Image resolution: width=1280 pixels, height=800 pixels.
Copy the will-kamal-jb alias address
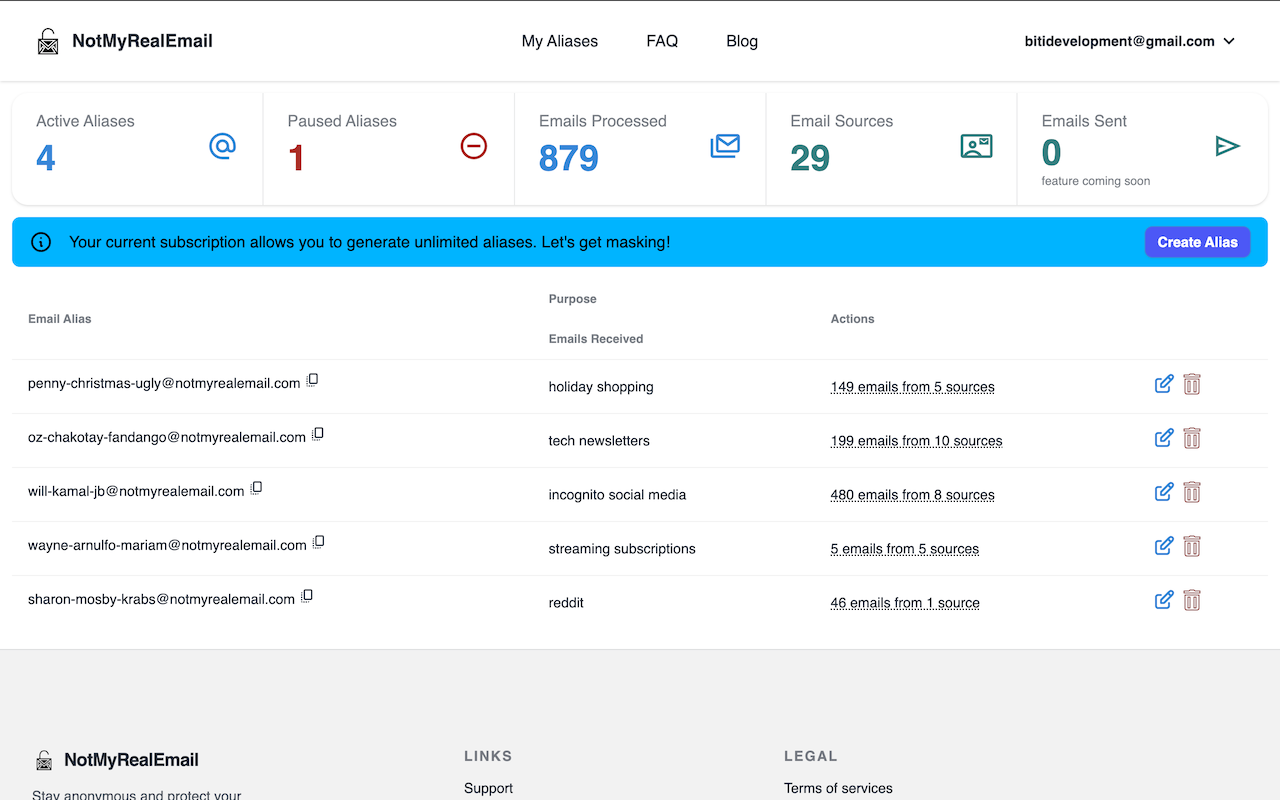256,488
